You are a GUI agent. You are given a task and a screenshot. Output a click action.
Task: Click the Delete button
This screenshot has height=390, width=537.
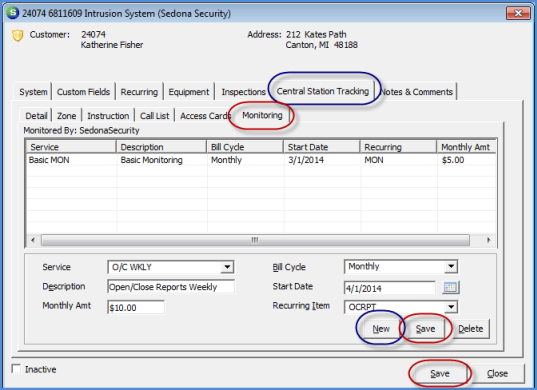[x=471, y=329]
